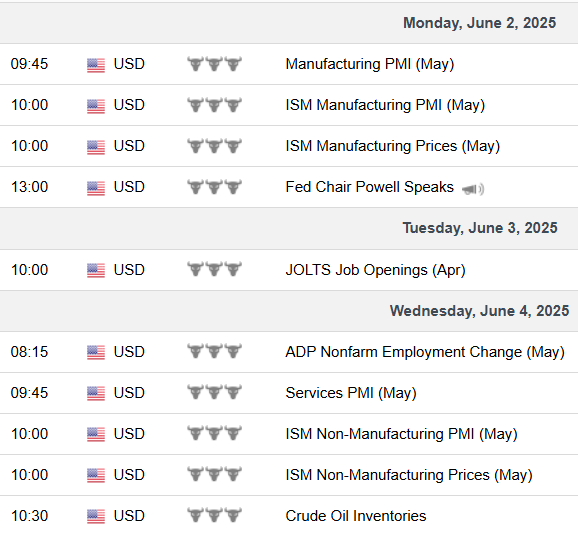Open JOLTS Job Openings (Apr) details

click(x=375, y=270)
